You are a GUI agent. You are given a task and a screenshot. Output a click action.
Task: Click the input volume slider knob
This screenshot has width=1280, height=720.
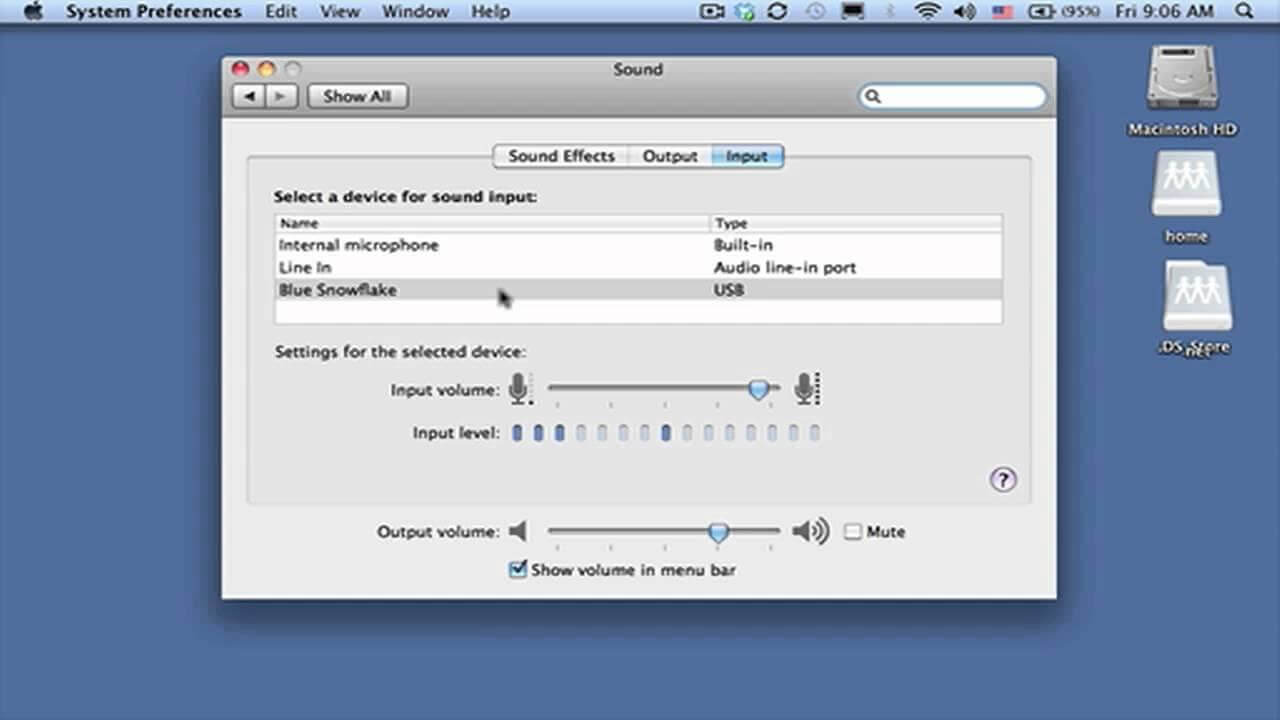click(x=759, y=389)
